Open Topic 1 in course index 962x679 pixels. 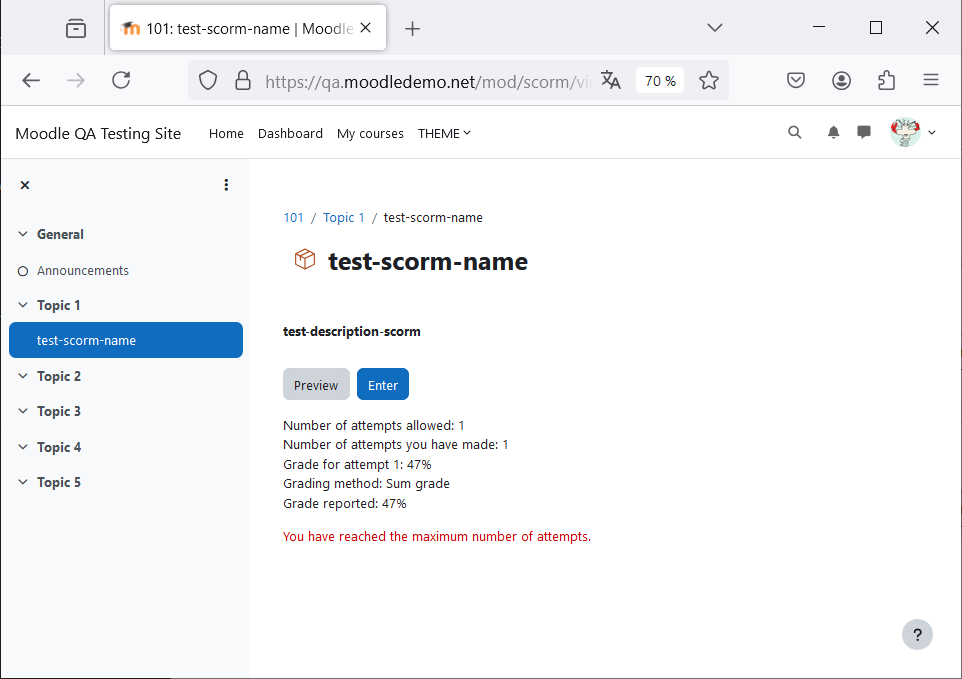coord(58,305)
